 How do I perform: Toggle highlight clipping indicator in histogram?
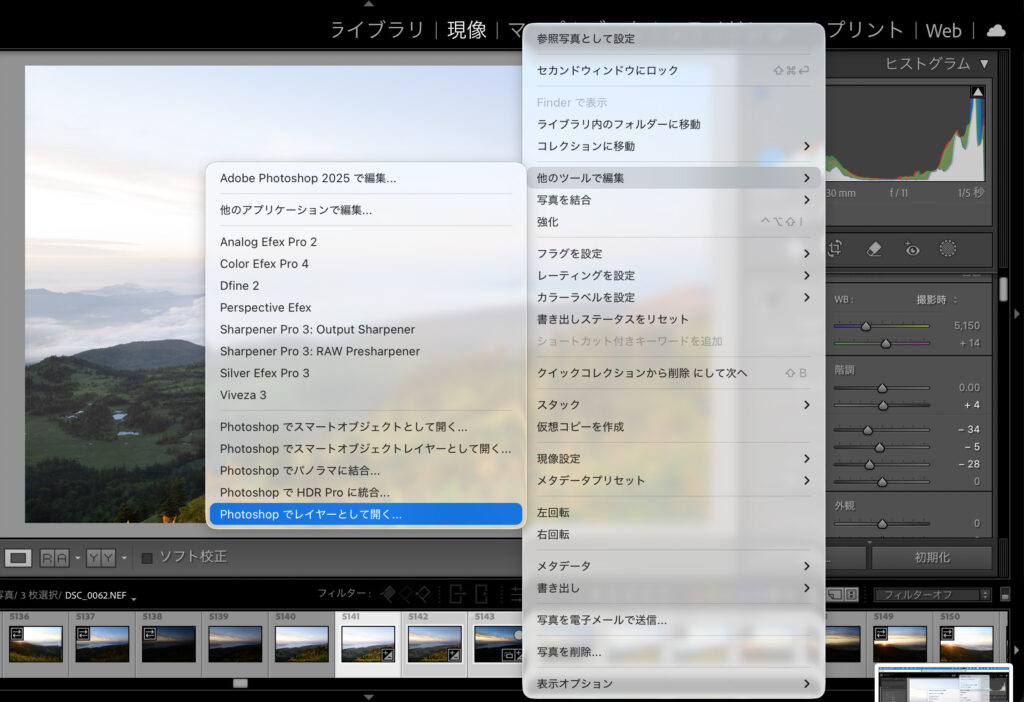[978, 92]
